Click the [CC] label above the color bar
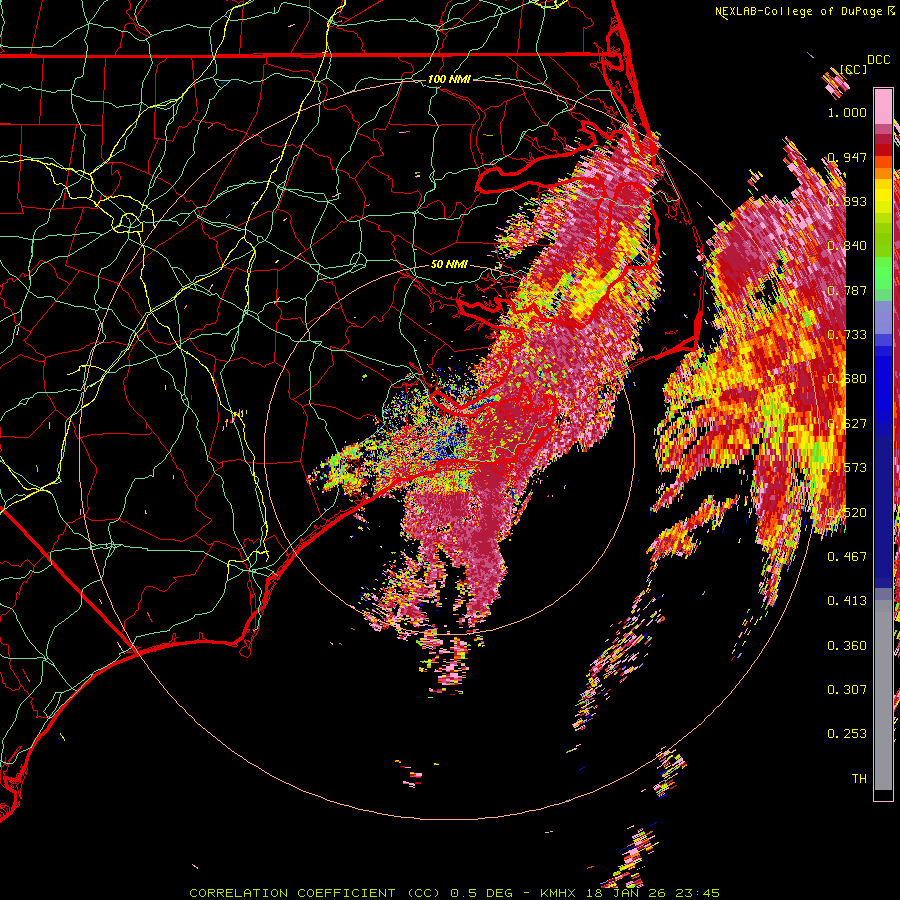 click(853, 69)
